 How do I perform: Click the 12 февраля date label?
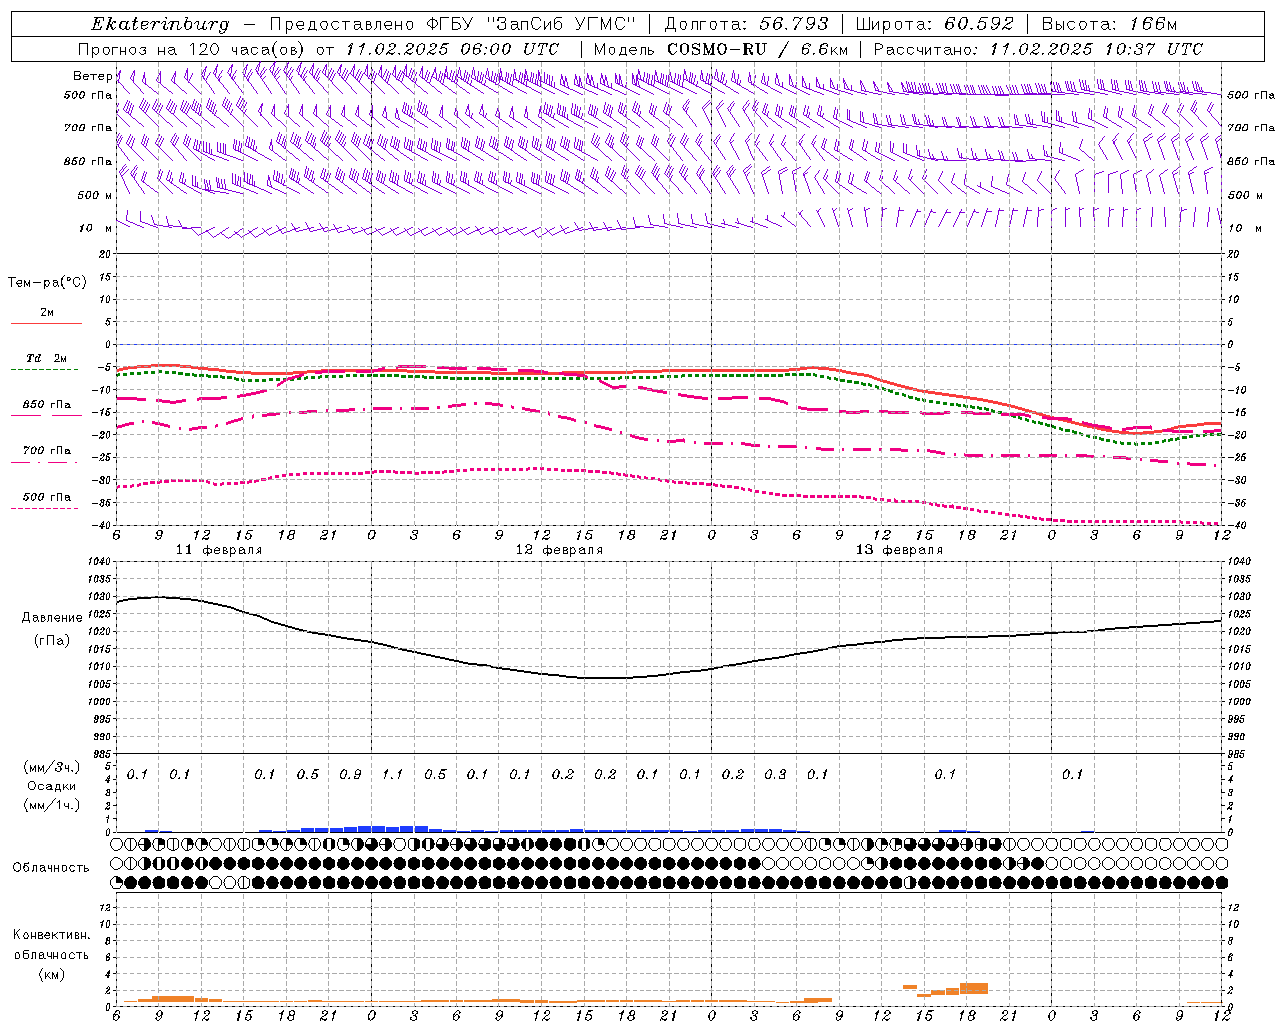[x=559, y=550]
